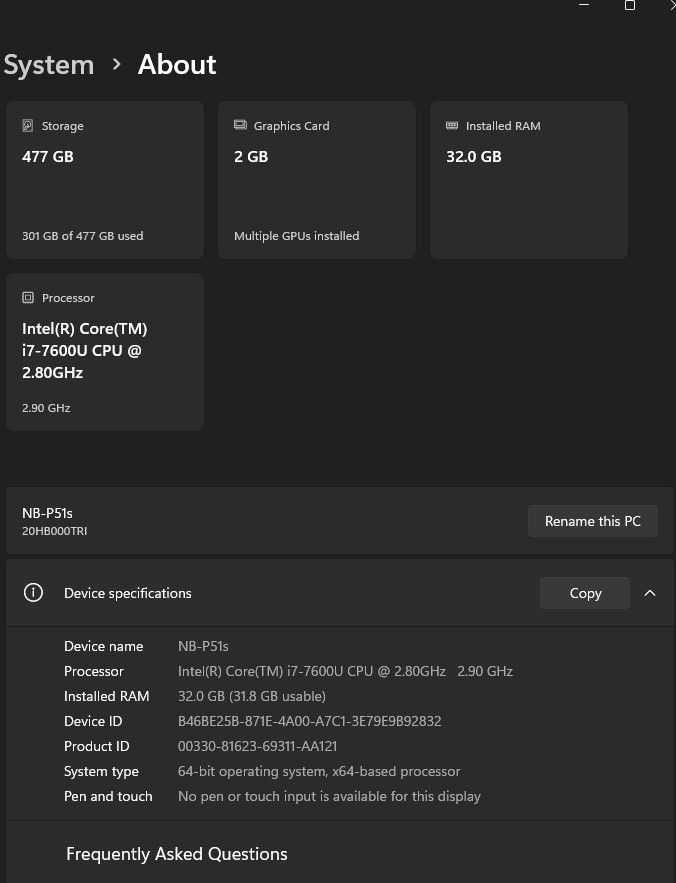Rename this PC
The width and height of the screenshot is (676, 883).
tap(593, 521)
